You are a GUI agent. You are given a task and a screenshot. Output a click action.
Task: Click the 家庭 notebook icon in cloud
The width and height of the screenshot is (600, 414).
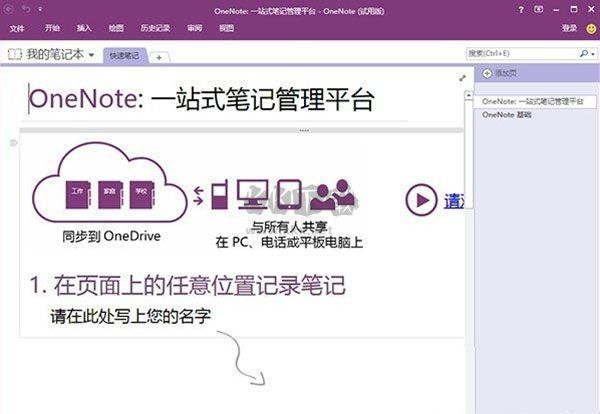point(111,195)
